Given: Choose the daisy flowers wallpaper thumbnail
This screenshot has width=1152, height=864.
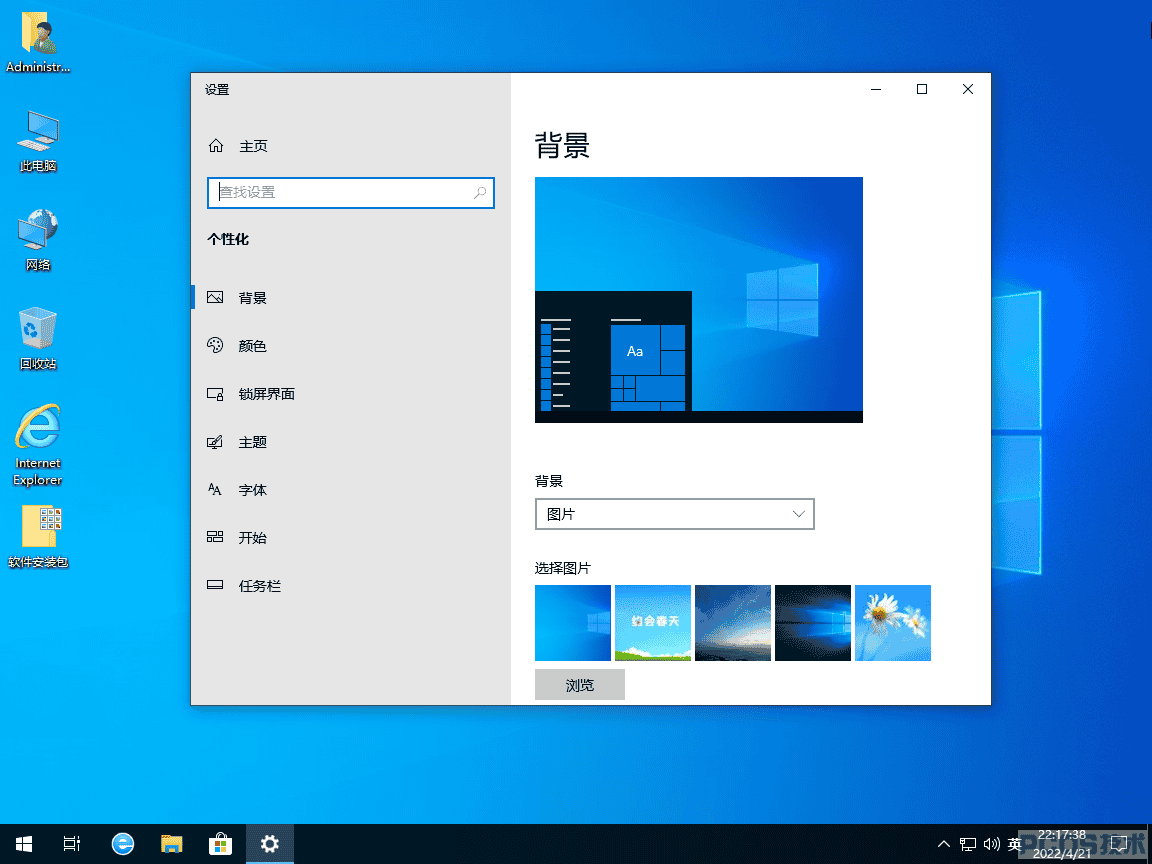Looking at the screenshot, I should (x=893, y=623).
